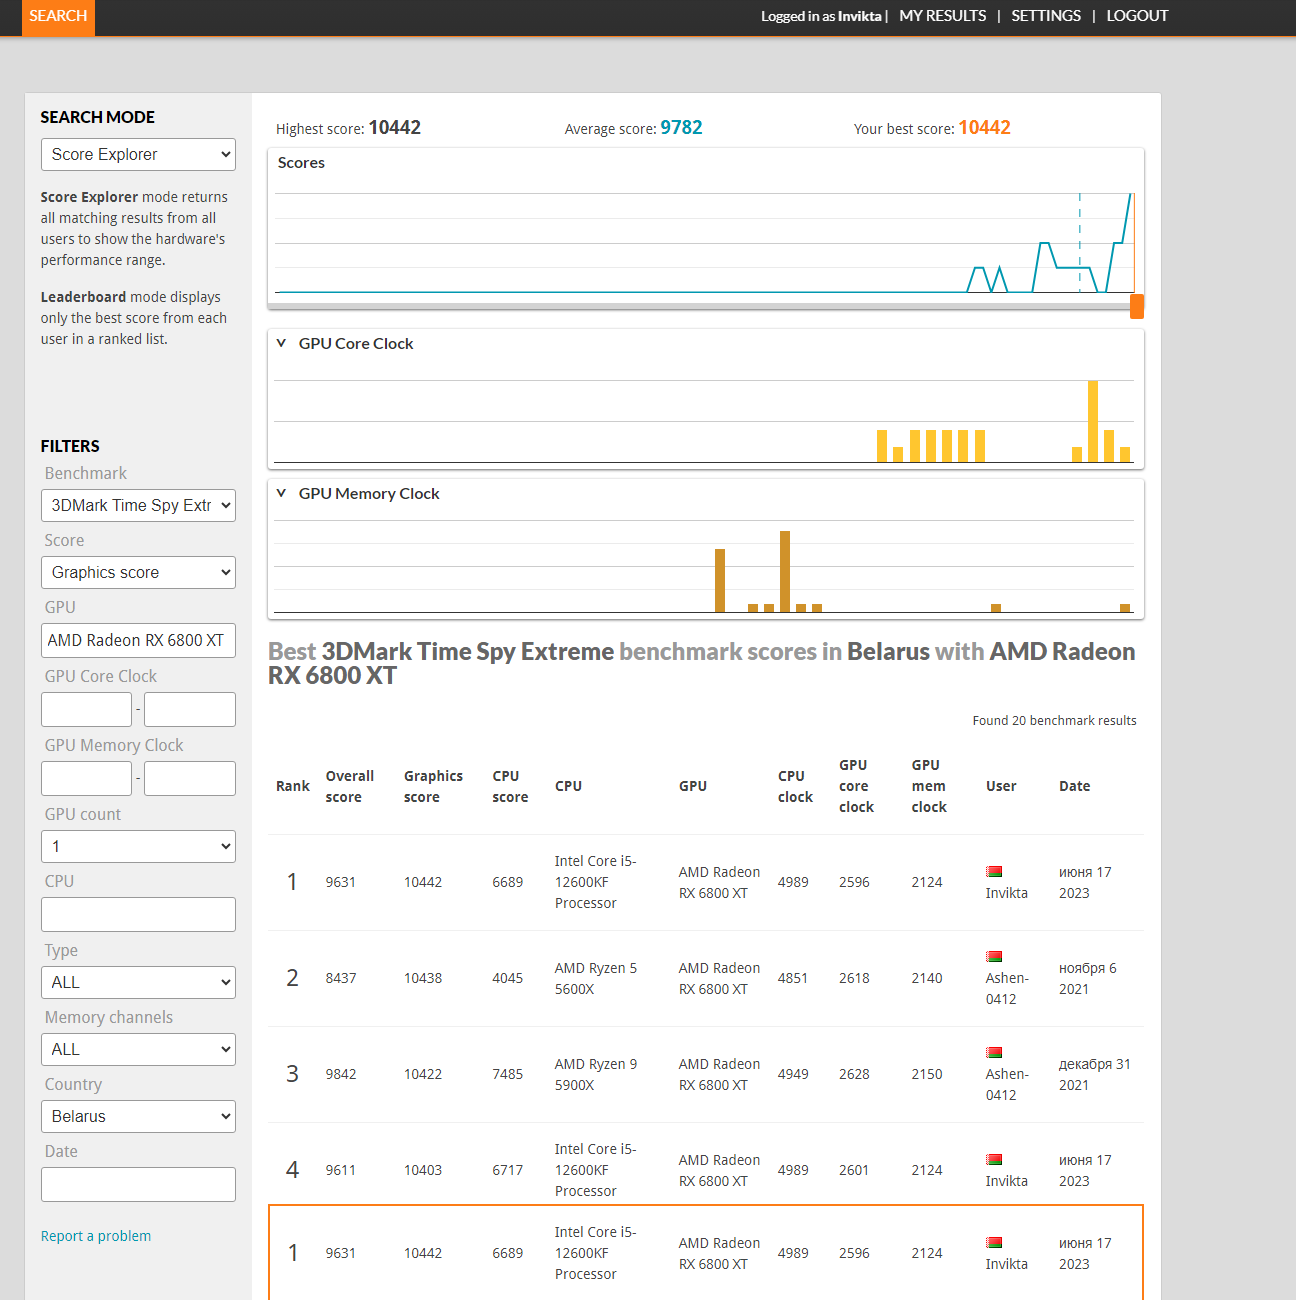Click CPU score 7485
This screenshot has width=1296, height=1300.
pos(507,1074)
